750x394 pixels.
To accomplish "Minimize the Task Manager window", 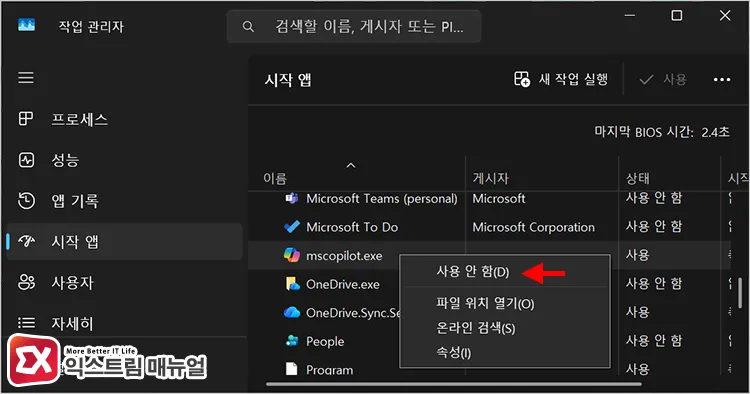I will point(630,16).
